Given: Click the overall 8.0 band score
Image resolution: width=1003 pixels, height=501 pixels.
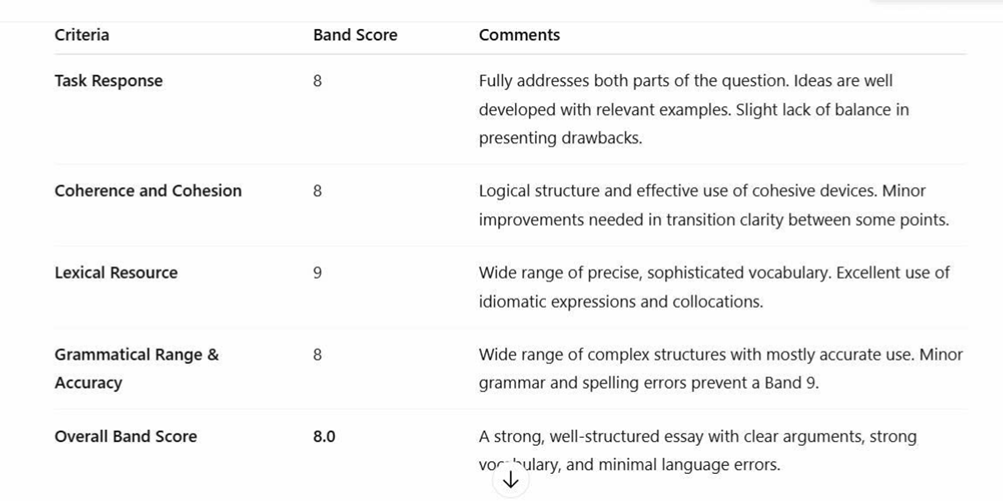Looking at the screenshot, I should [324, 437].
